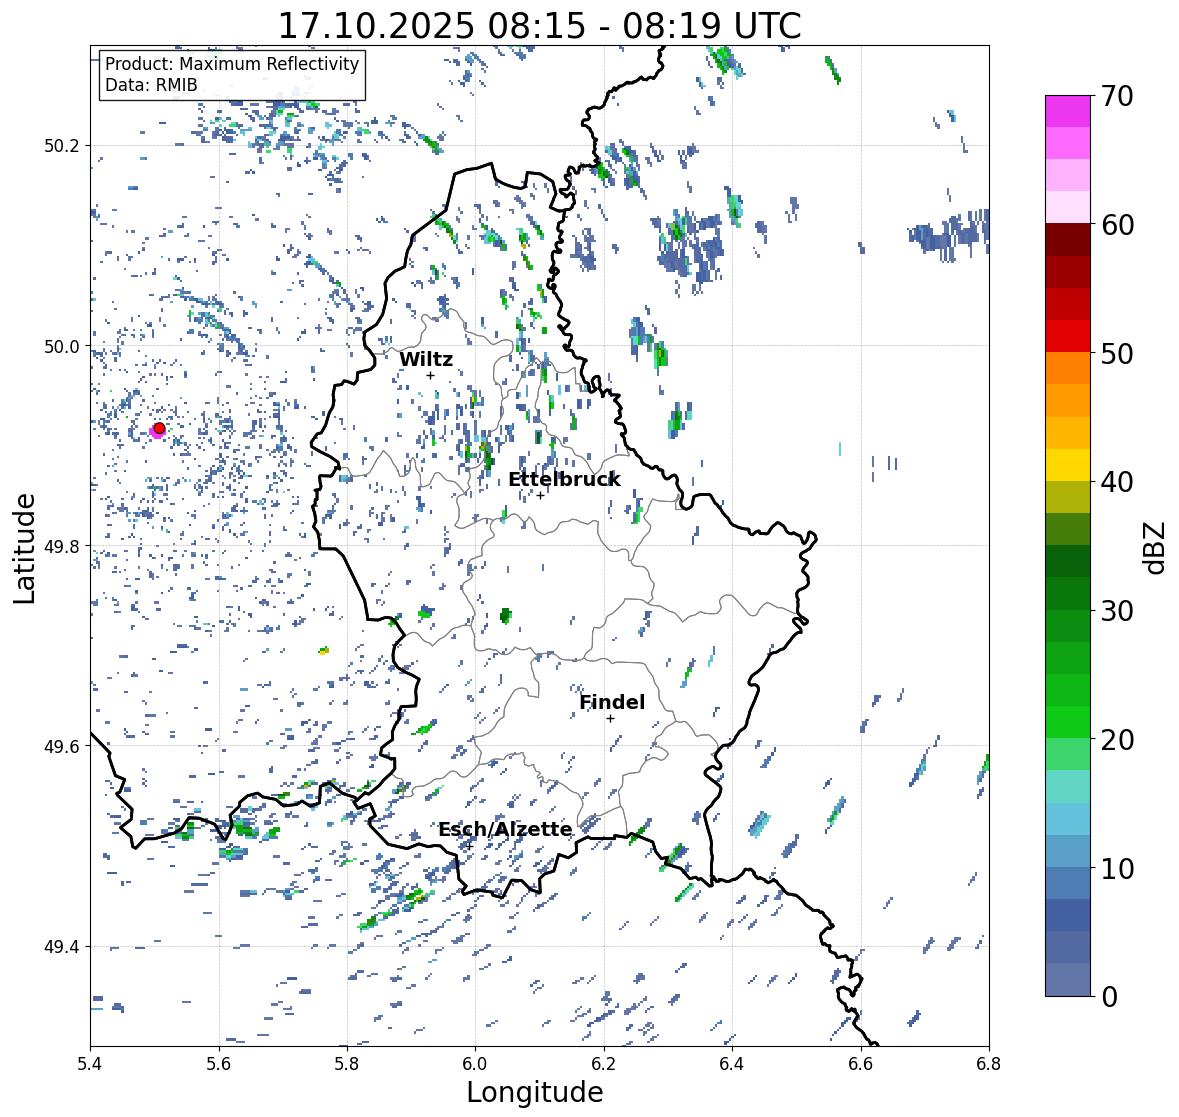Click the latitude tick label 50.2

pos(62,146)
